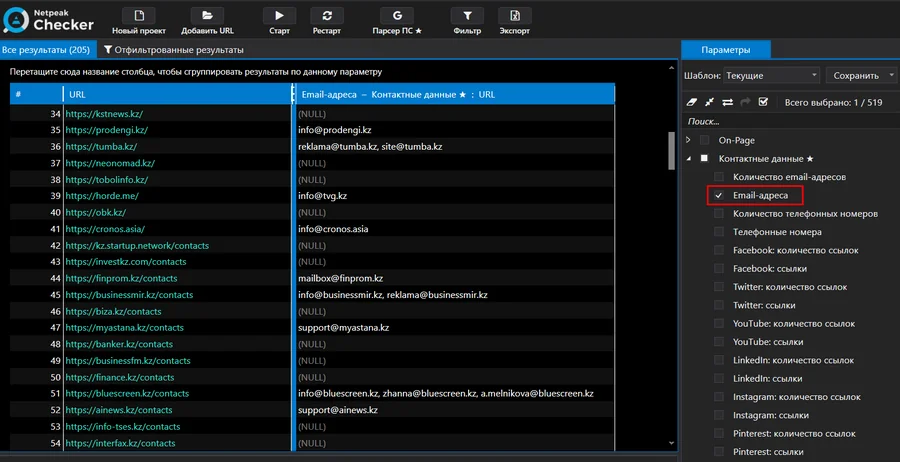Select the Все результаты (205) tab
The image size is (900, 462).
tap(46, 50)
